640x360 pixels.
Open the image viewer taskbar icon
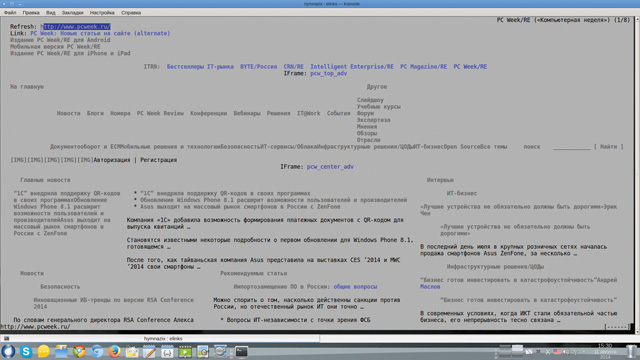tap(203, 351)
